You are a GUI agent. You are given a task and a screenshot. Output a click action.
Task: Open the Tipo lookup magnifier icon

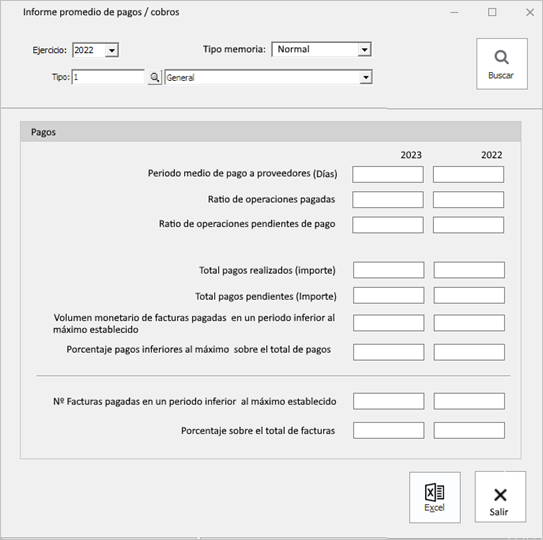coord(155,77)
